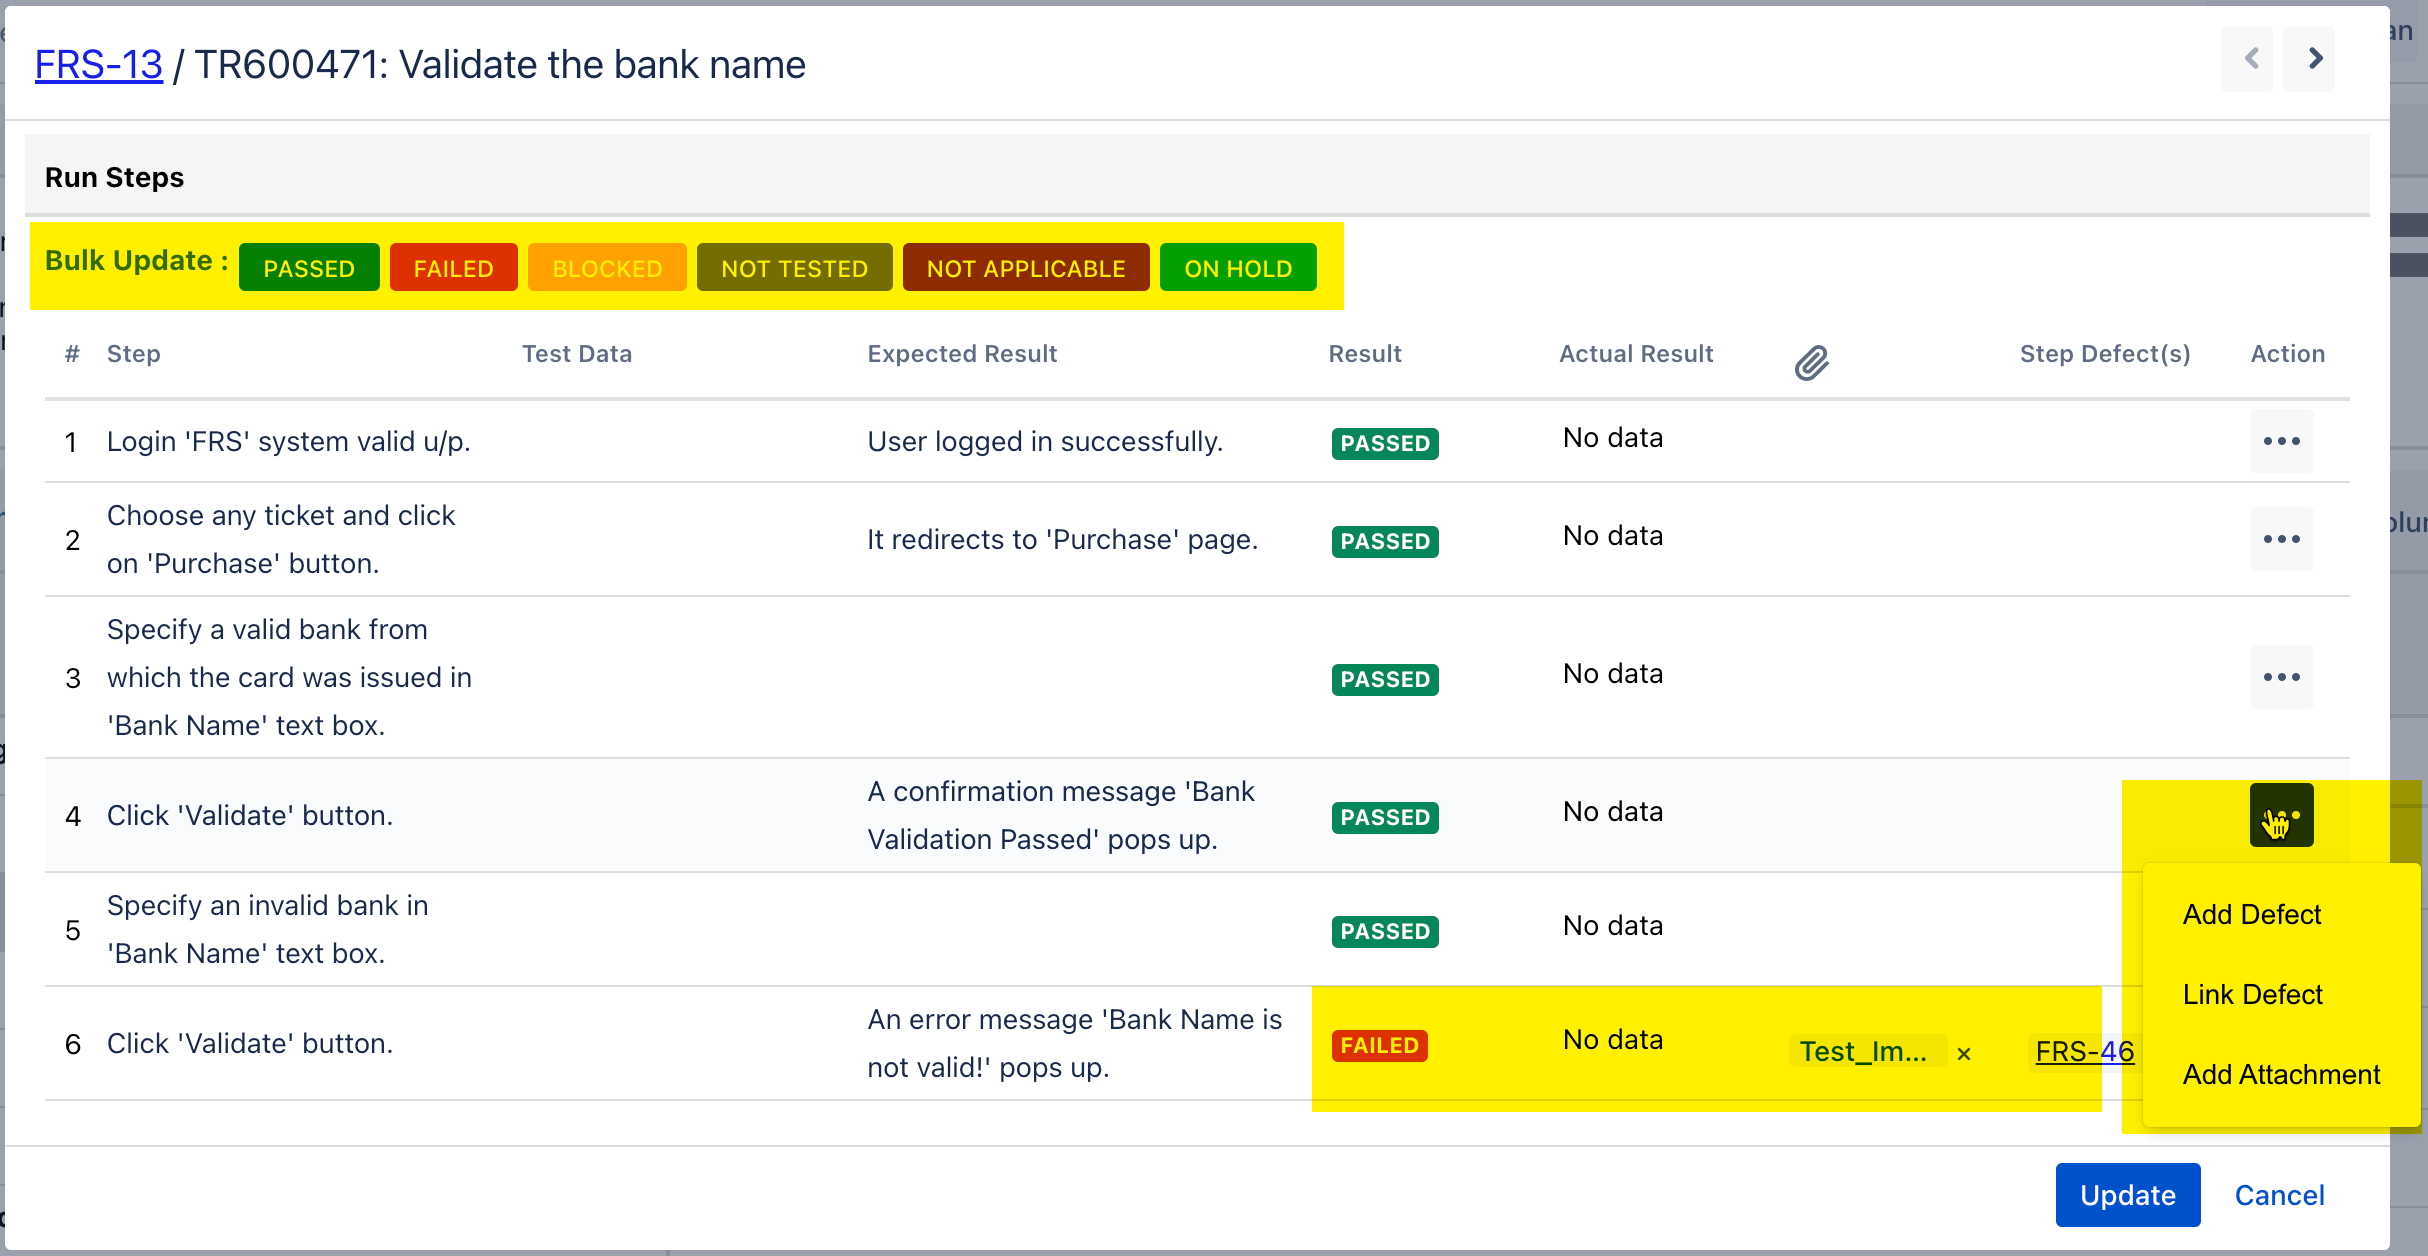The height and width of the screenshot is (1256, 2428).
Task: Put all steps ON HOLD
Action: [x=1237, y=268]
